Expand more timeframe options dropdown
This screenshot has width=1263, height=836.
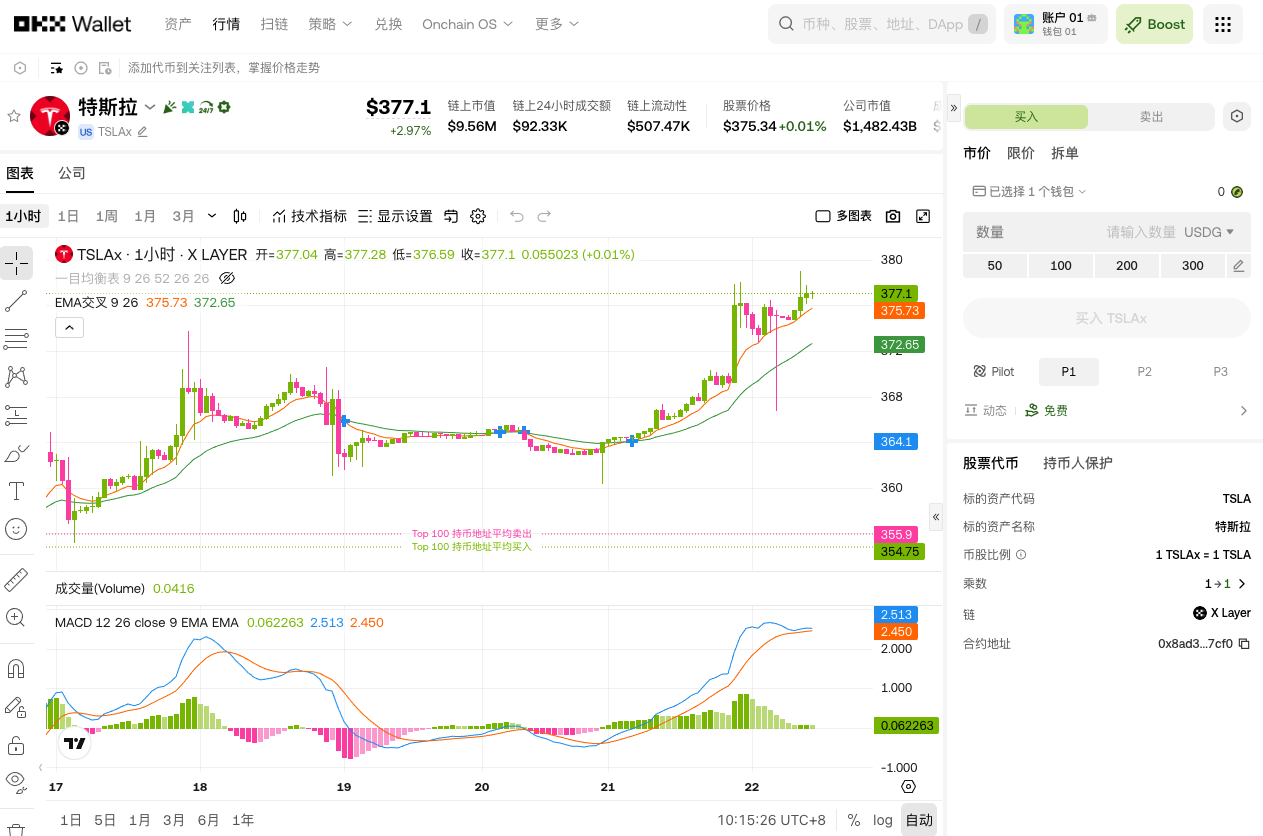coord(212,216)
